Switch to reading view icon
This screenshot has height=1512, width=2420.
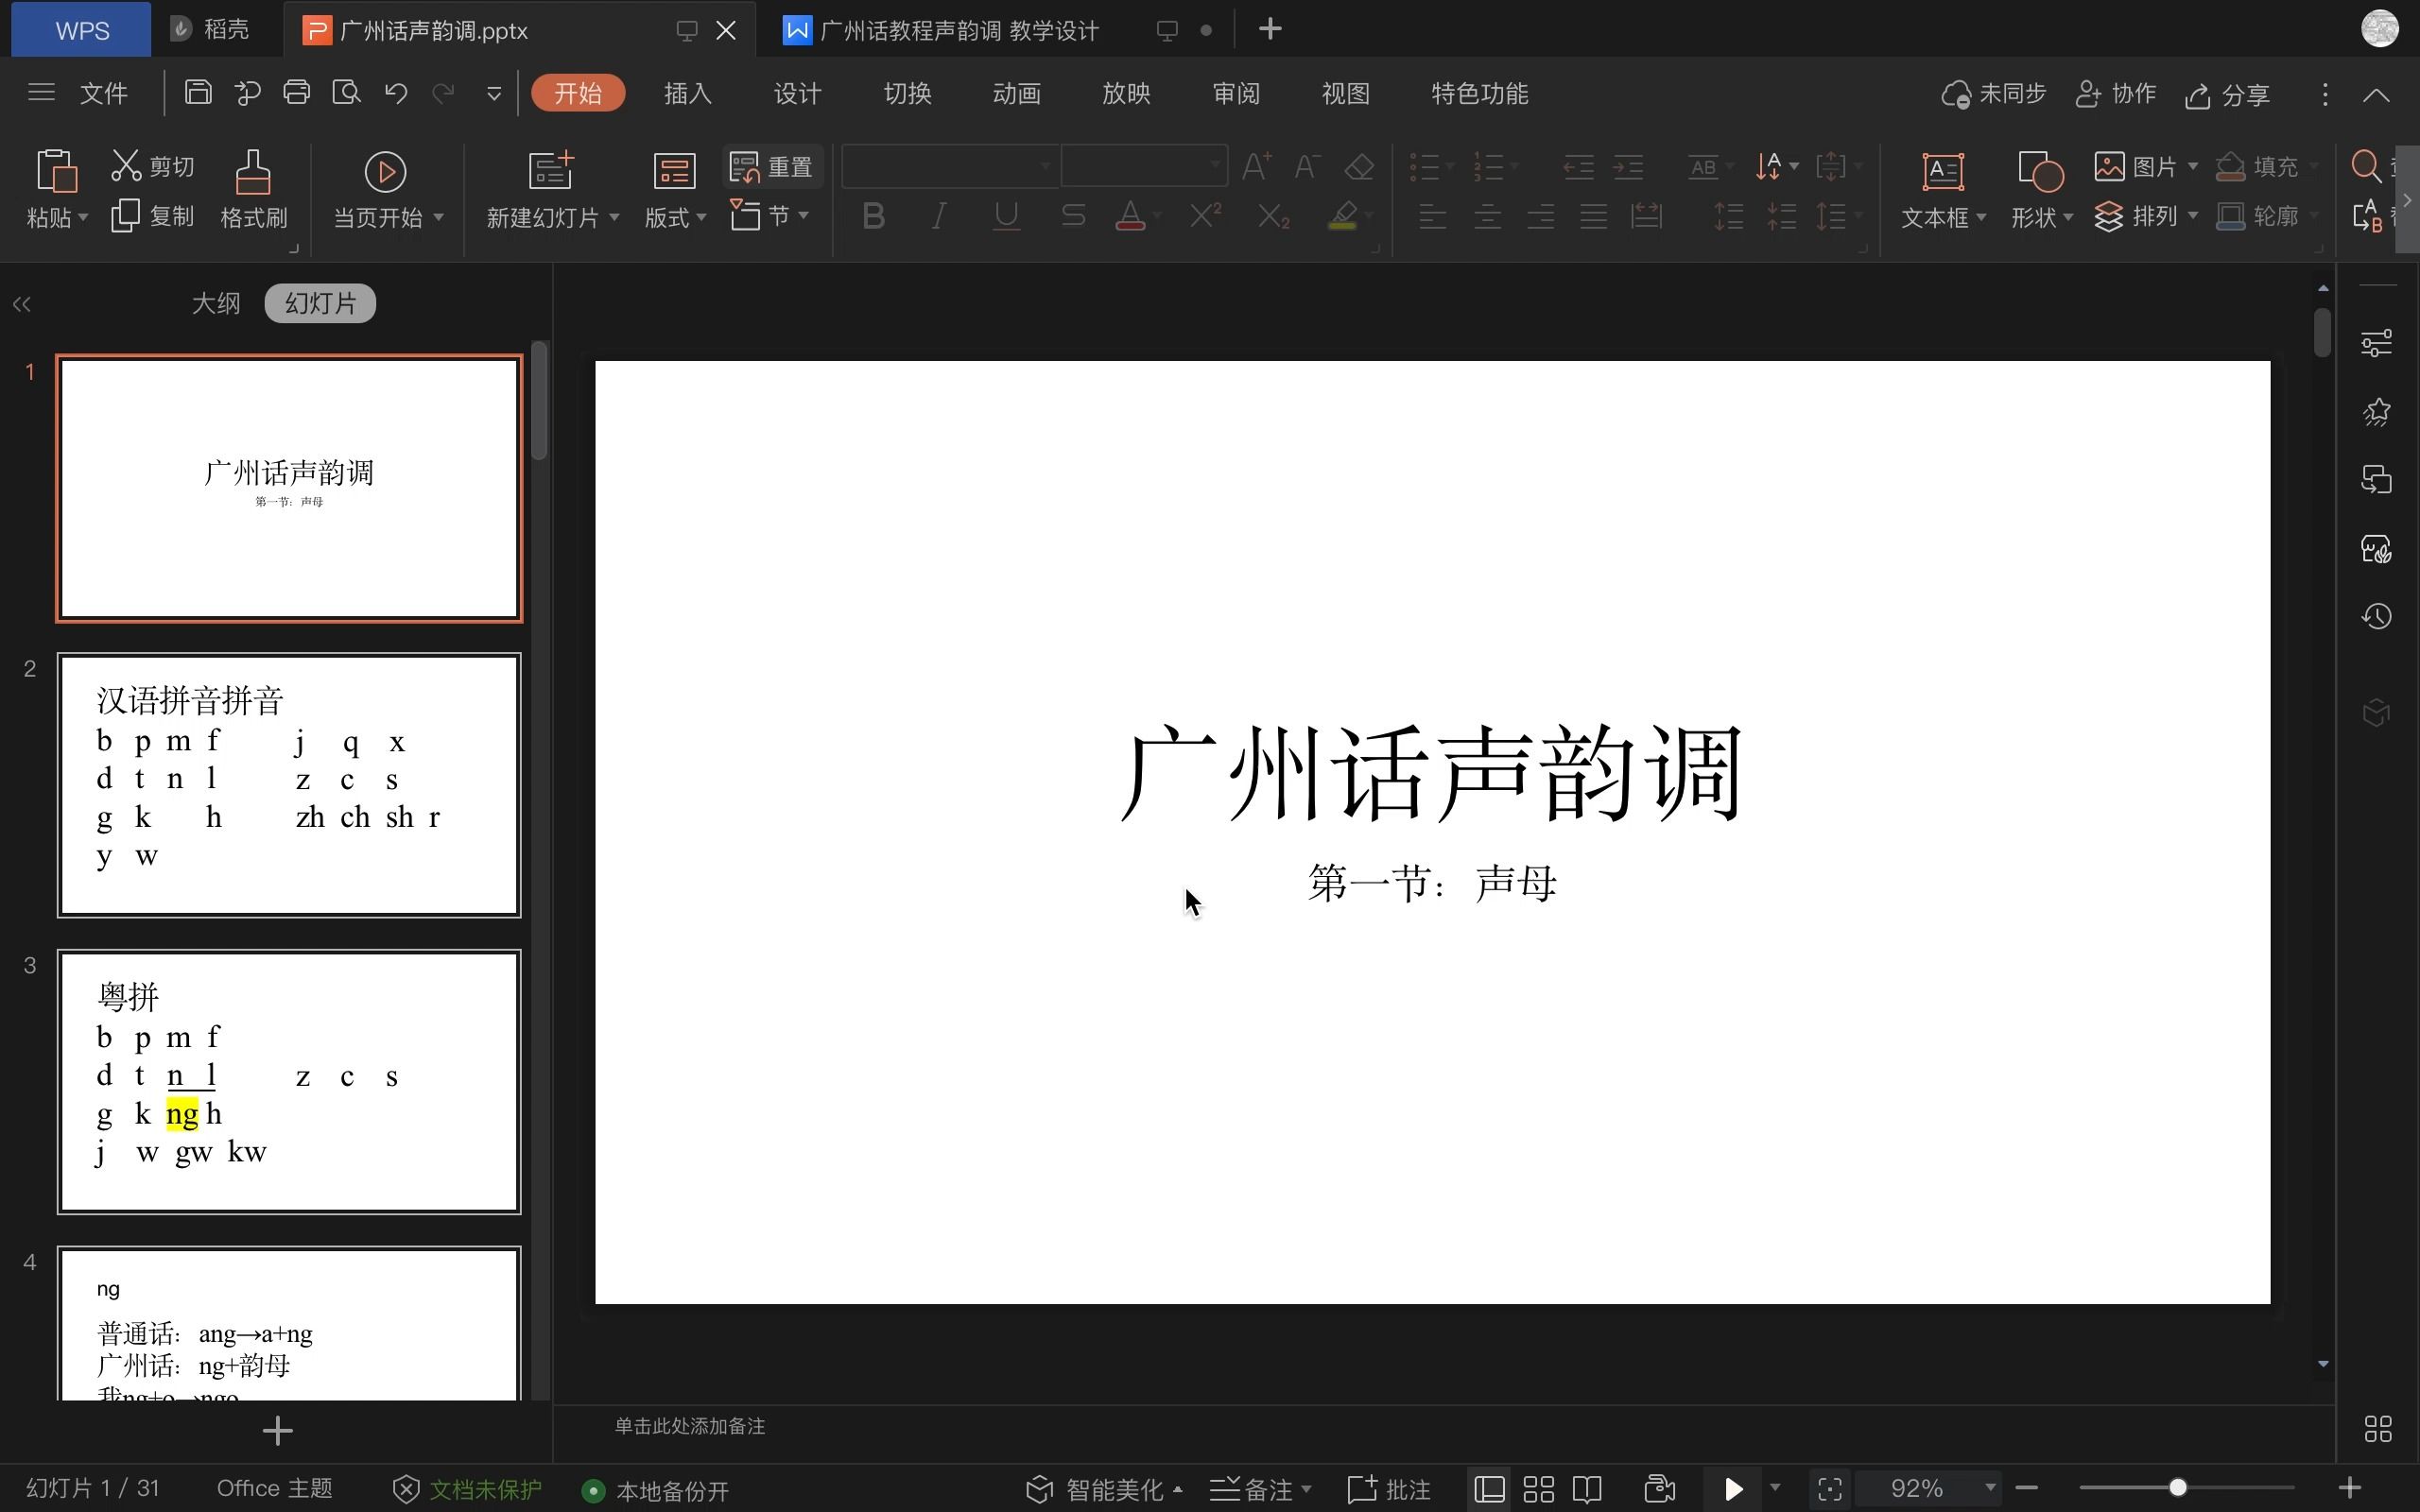(1588, 1489)
